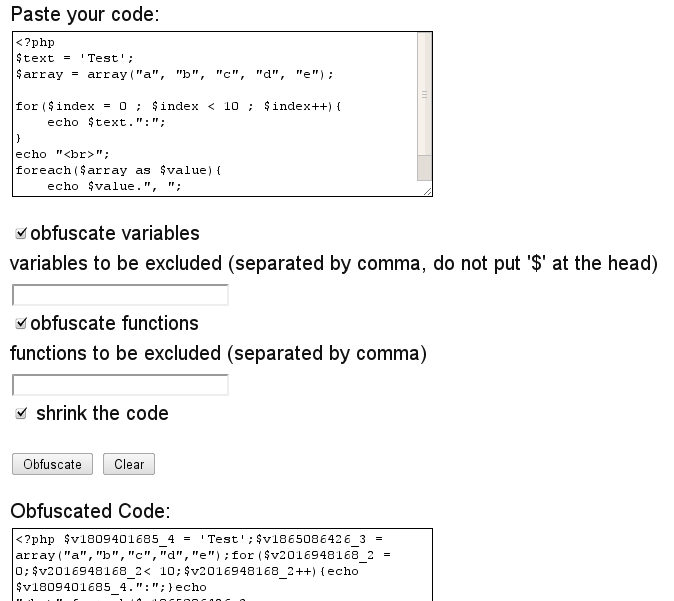
Task: Place cursor on the 'echo "<br>";' line
Action: 63,154
